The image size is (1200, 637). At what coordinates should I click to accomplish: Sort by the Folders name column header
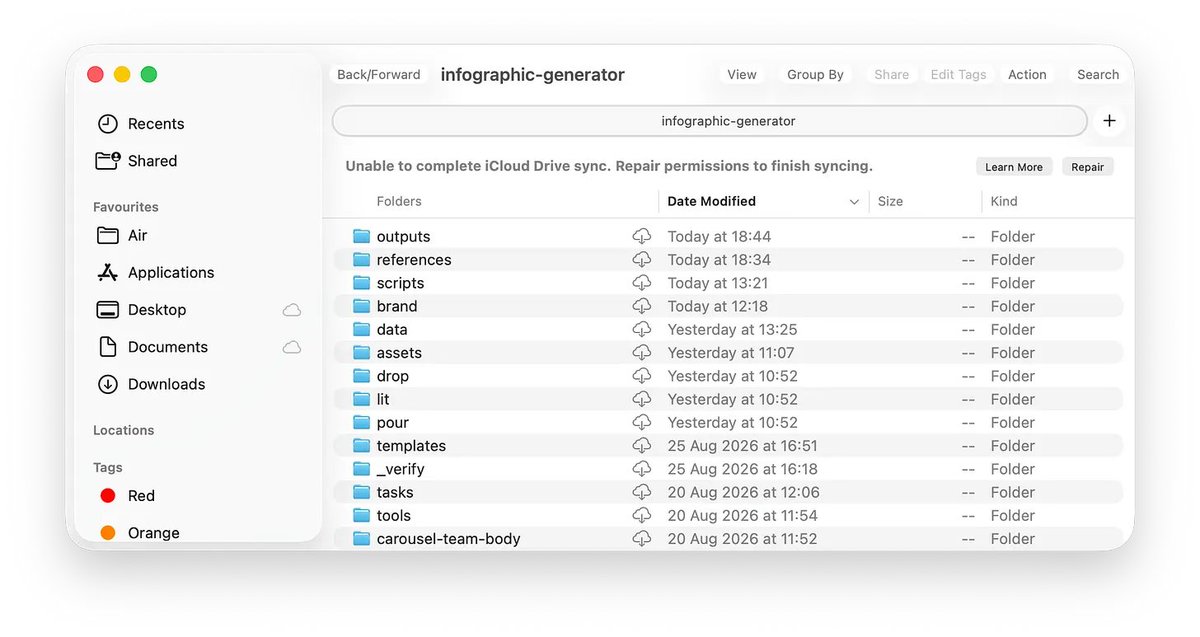399,201
